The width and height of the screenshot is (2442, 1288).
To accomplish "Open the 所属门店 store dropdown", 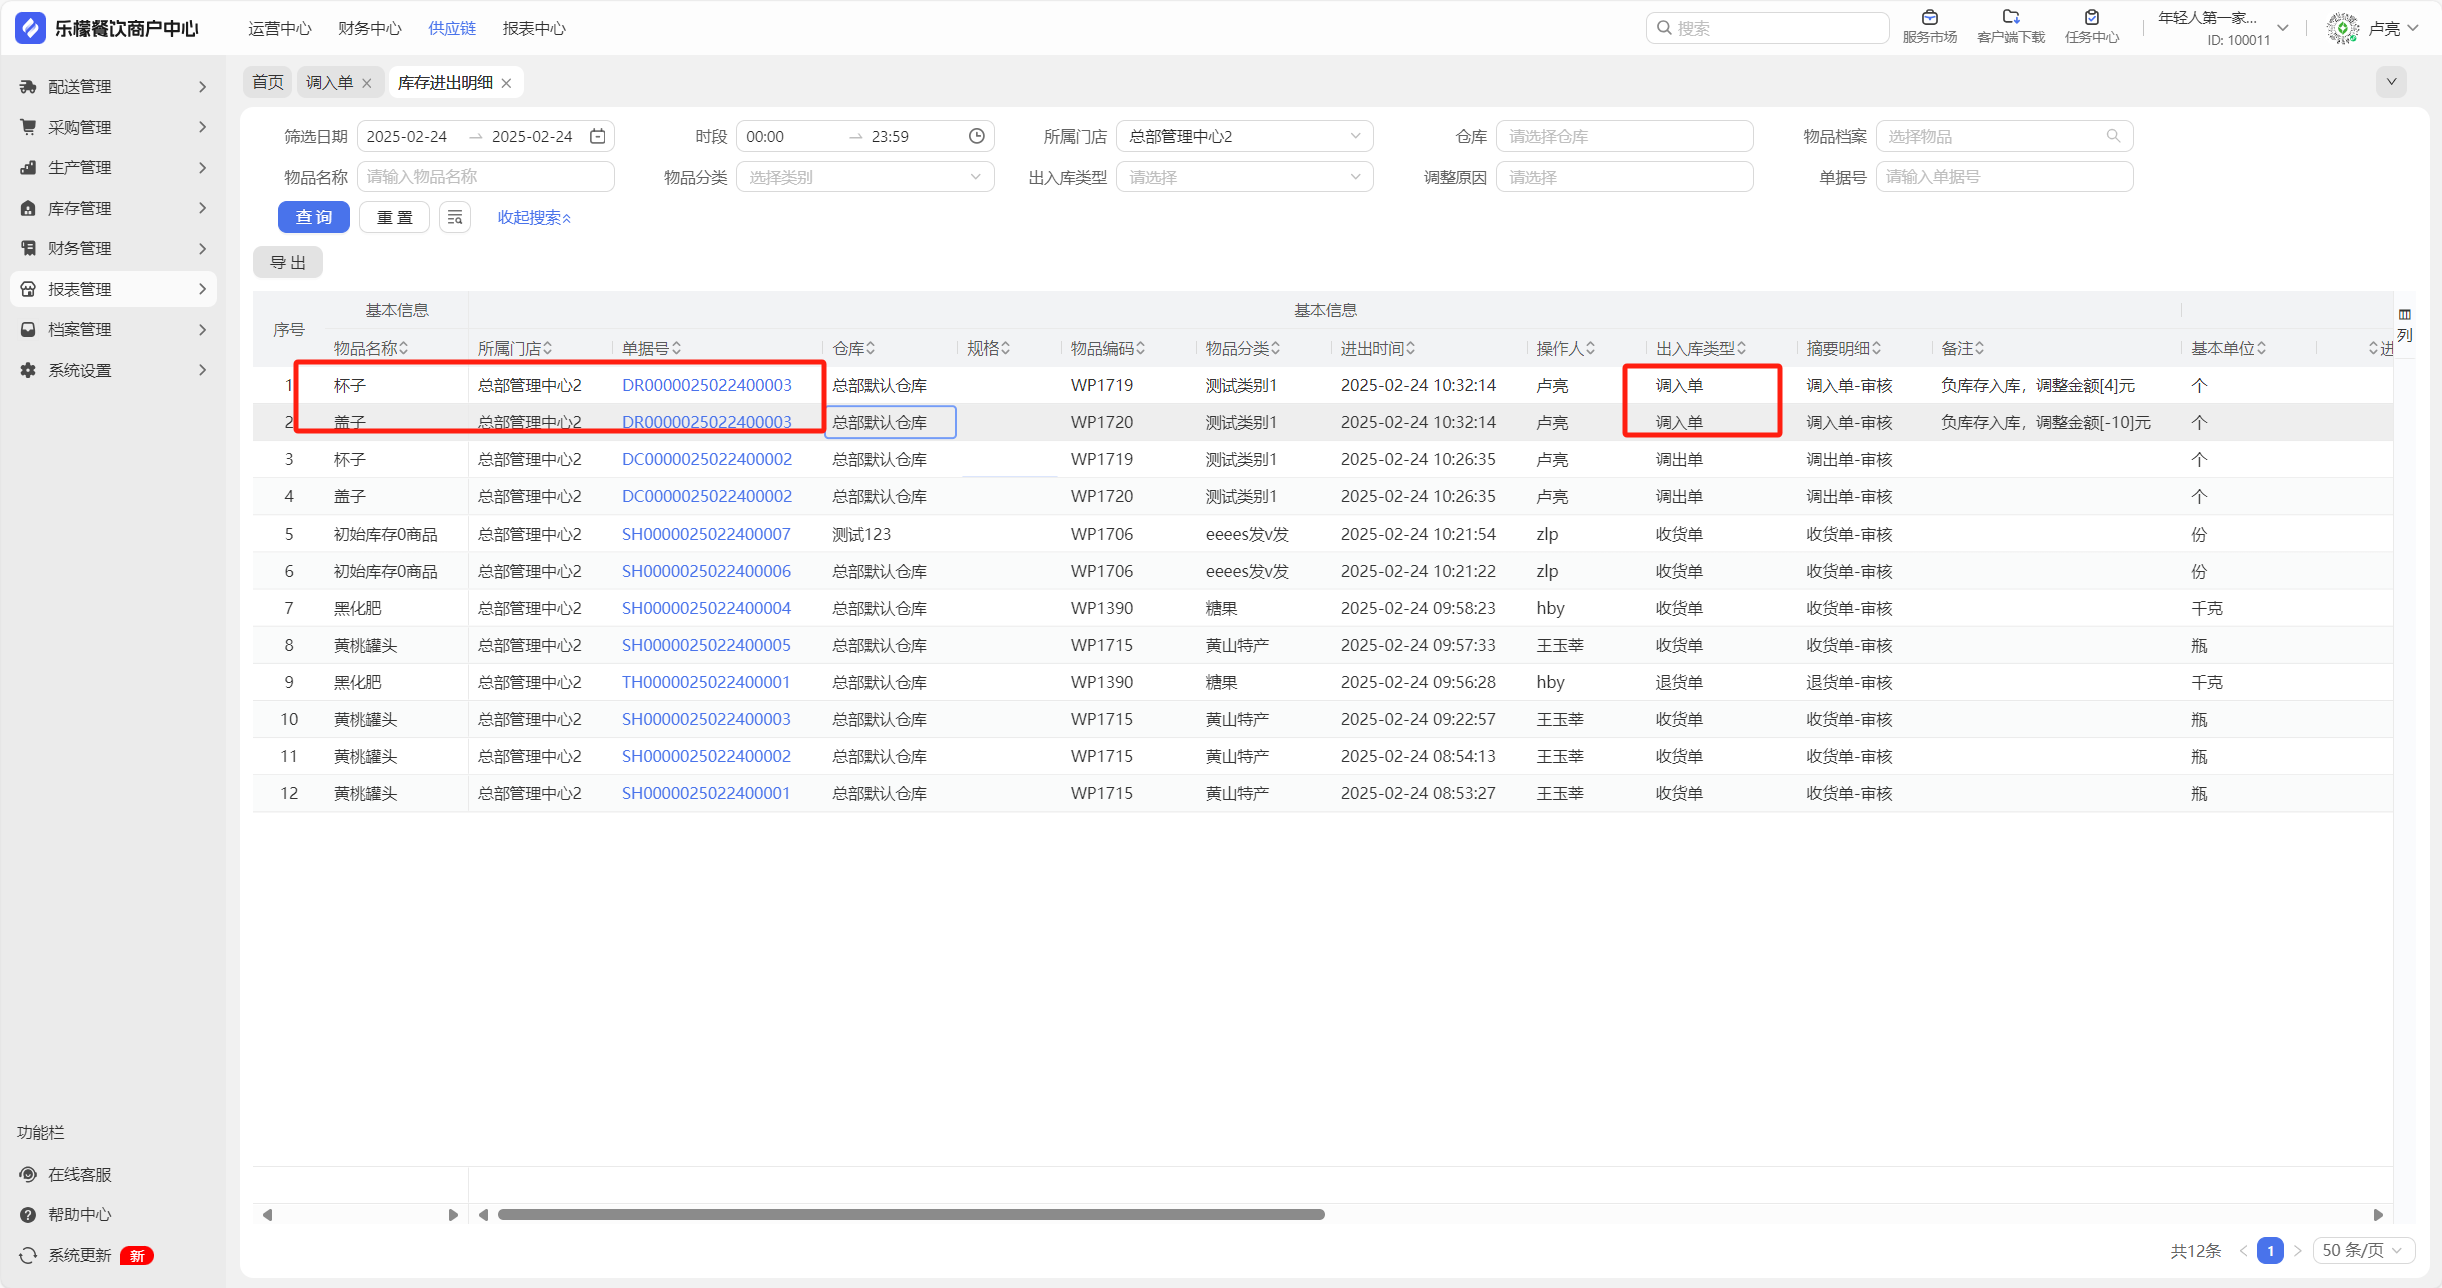I will (x=1243, y=136).
